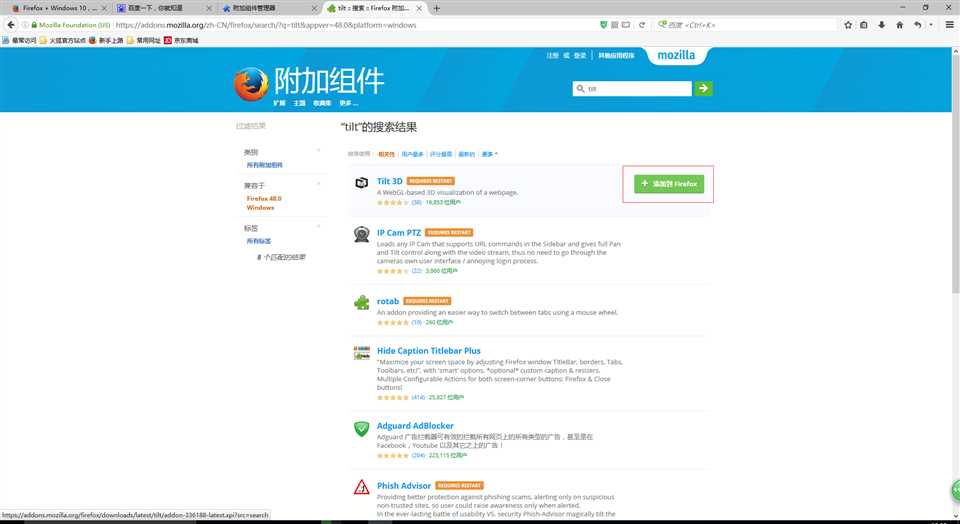Image resolution: width=960 pixels, height=524 pixels.
Task: Click the page scrollbar up arrow
Action: click(955, 52)
